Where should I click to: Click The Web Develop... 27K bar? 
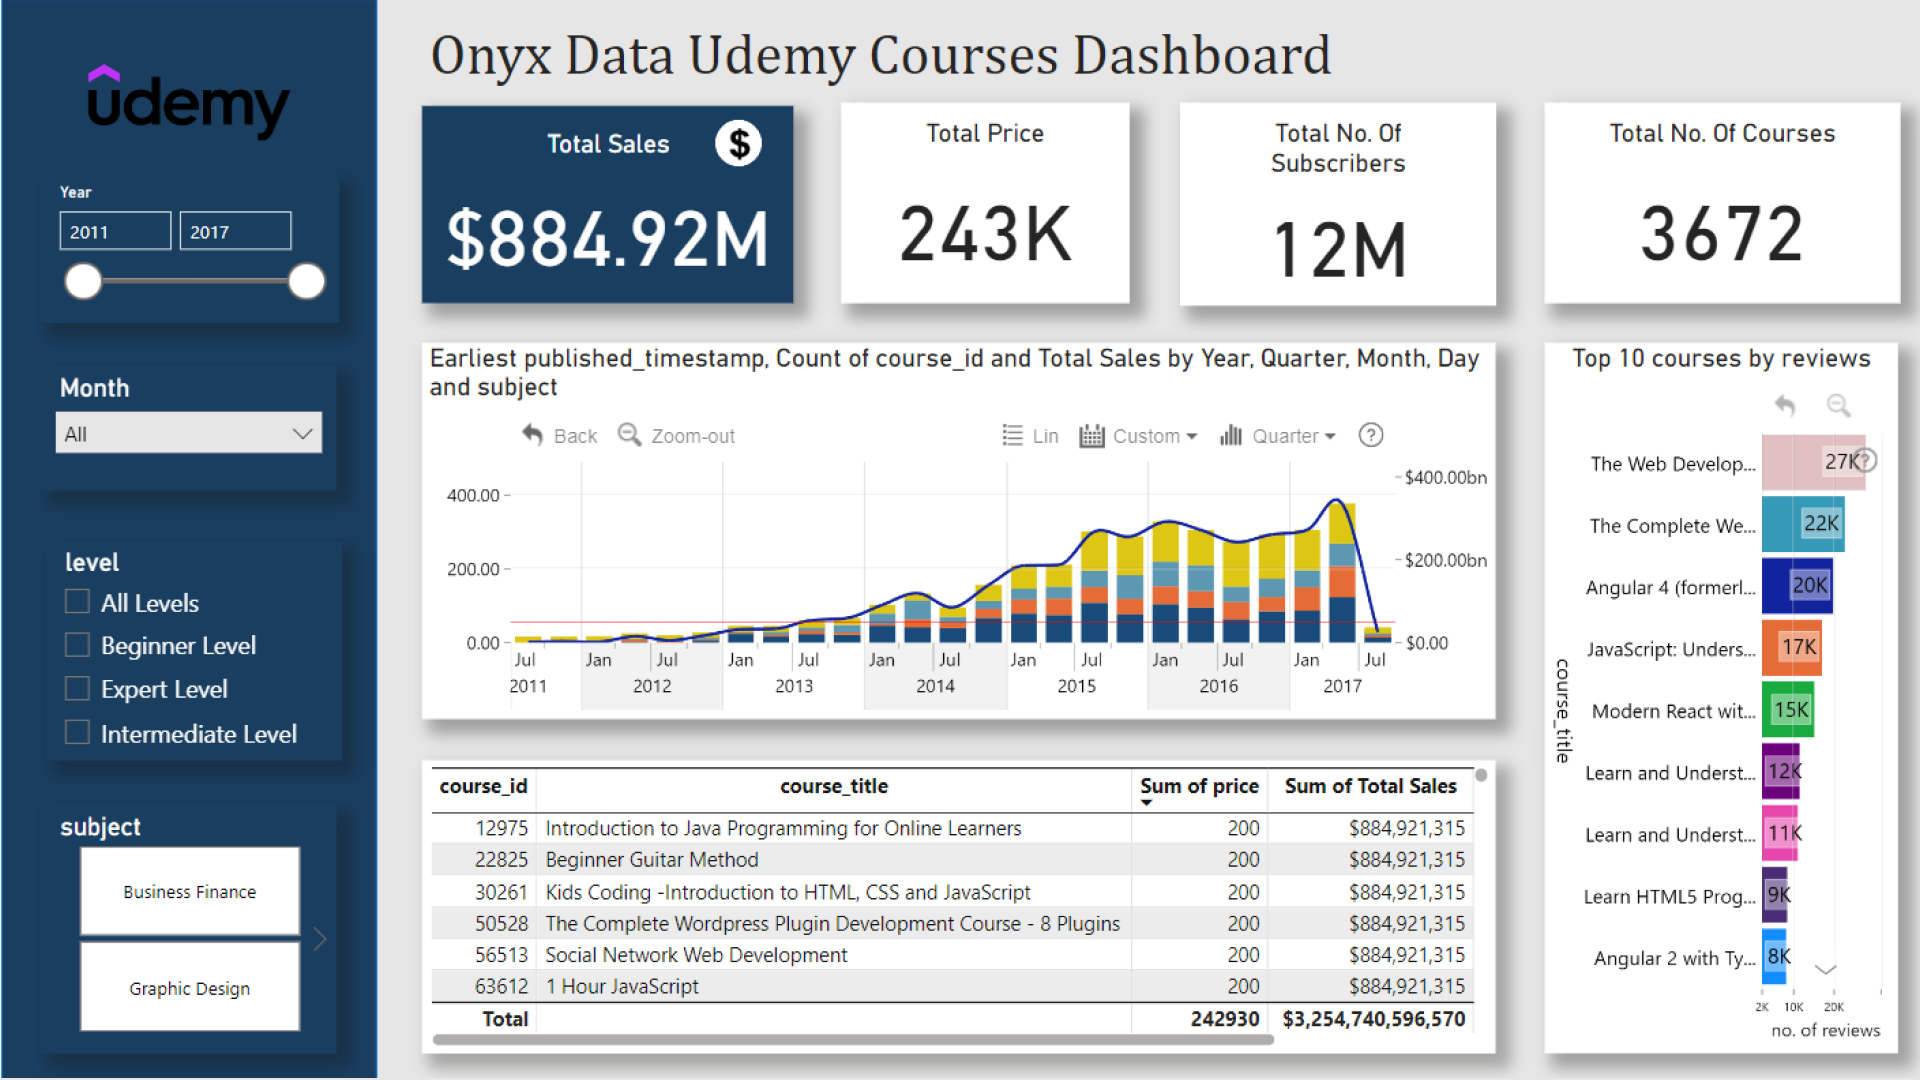tap(1813, 462)
